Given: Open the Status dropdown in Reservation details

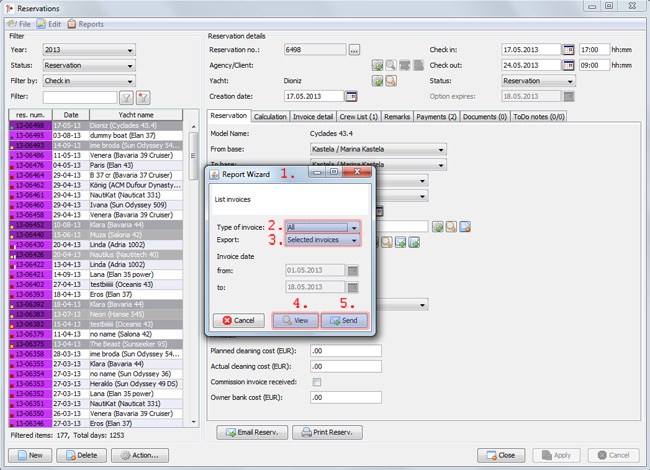Looking at the screenshot, I should tap(538, 81).
